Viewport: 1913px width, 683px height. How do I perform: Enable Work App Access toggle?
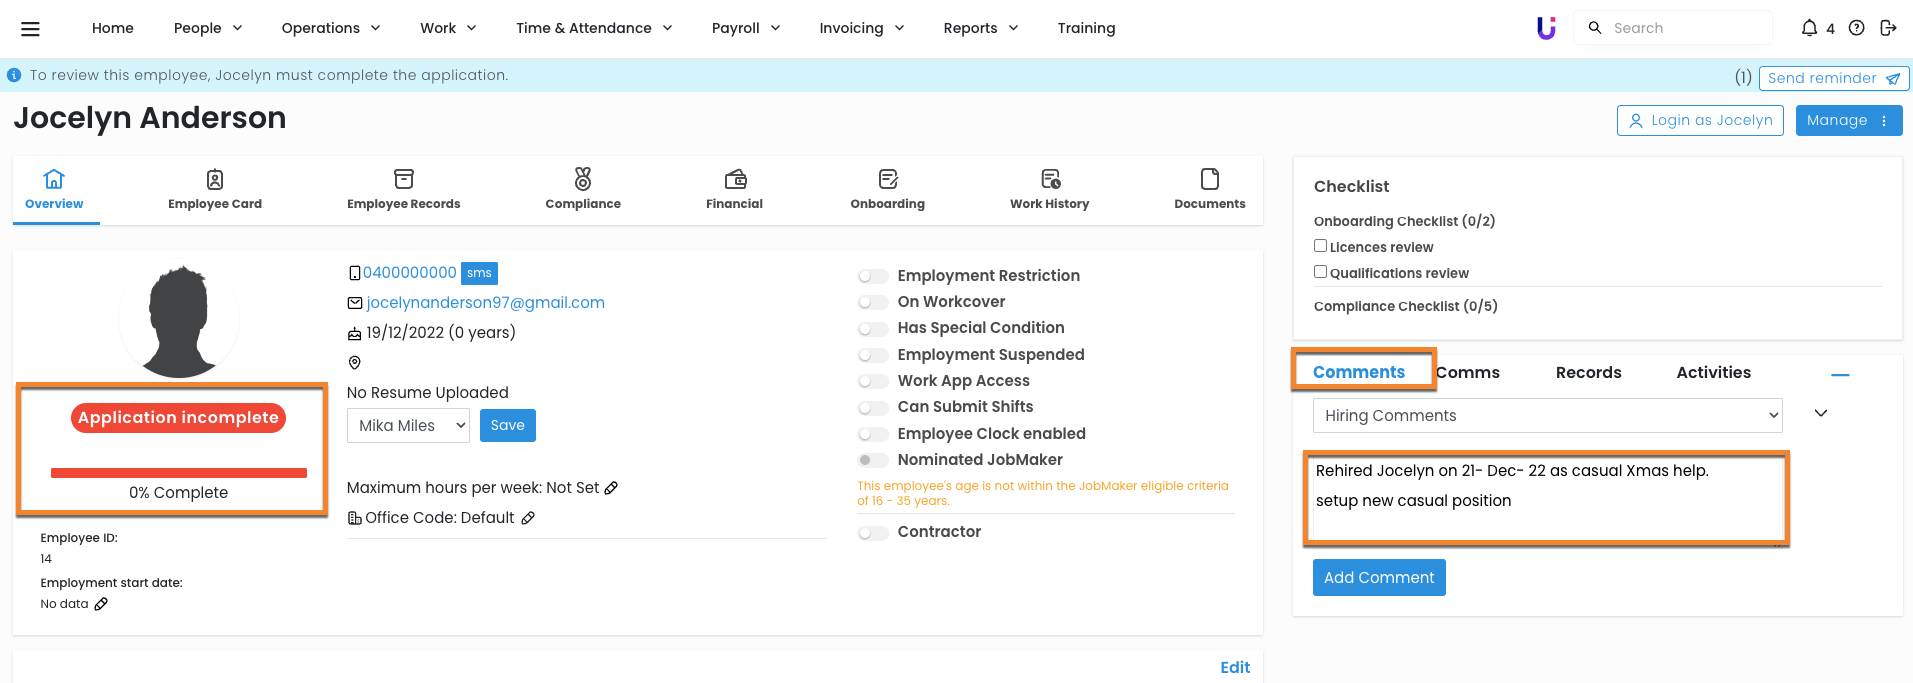pyautogui.click(x=873, y=381)
